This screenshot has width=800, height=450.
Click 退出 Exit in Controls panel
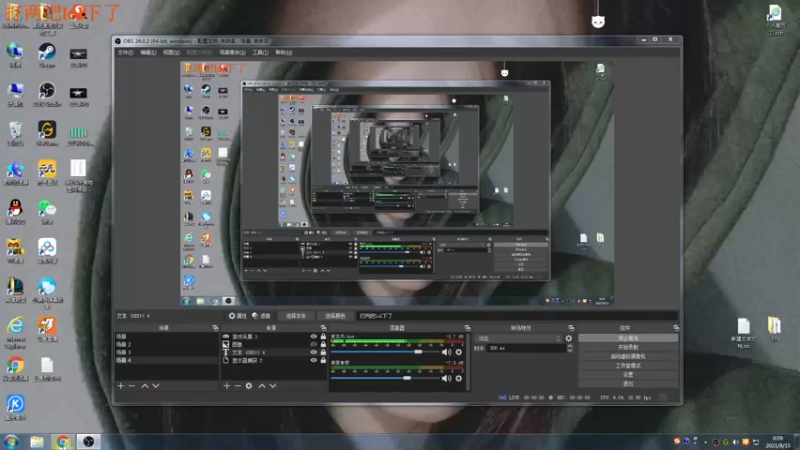pyautogui.click(x=628, y=384)
